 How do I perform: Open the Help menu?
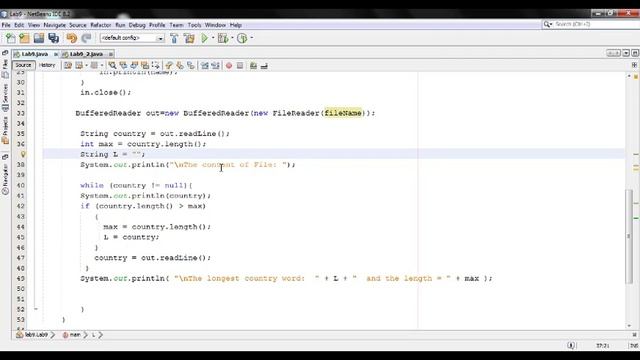tap(236, 25)
